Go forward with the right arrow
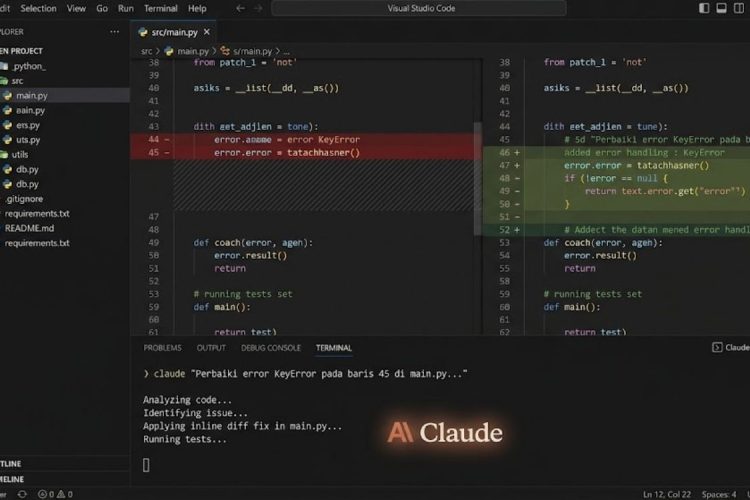Viewport: 750px width, 500px height. [258, 9]
